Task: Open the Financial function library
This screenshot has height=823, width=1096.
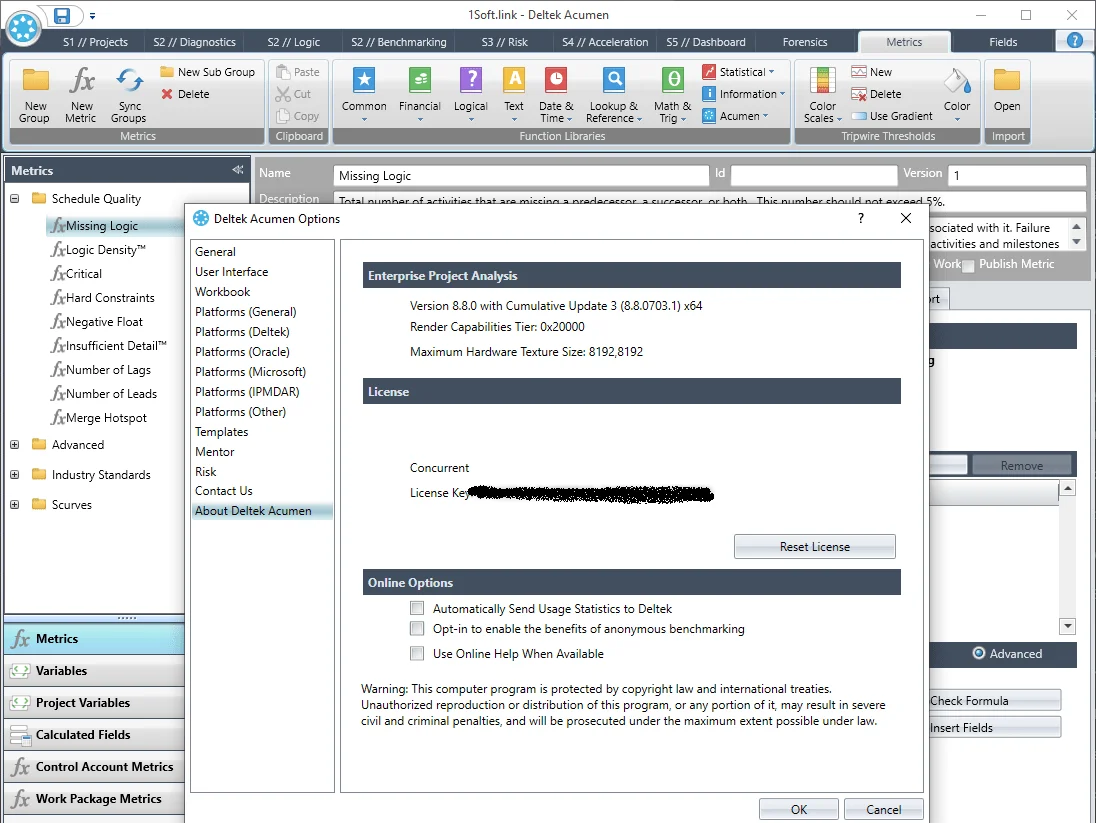Action: point(419,94)
